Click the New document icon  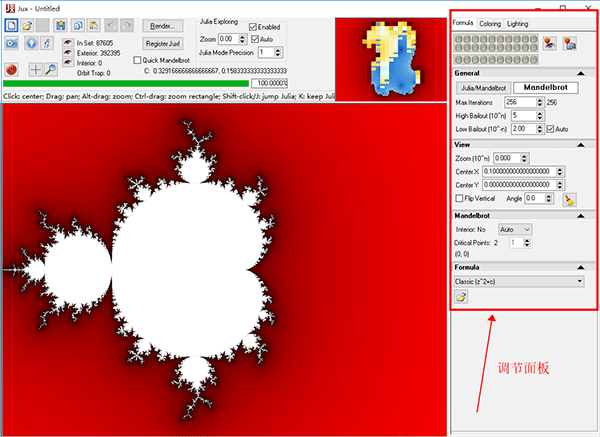coord(11,23)
